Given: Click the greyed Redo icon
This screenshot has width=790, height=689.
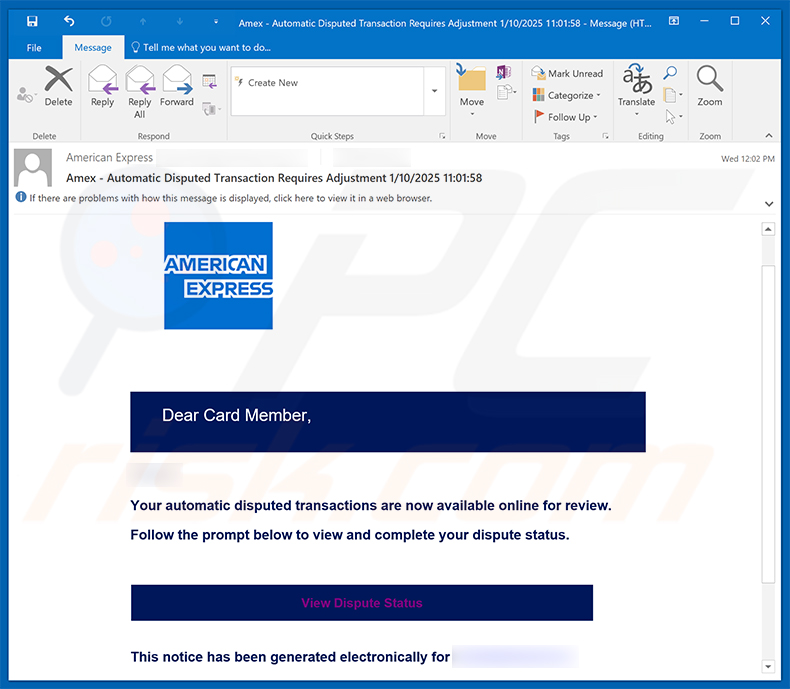Looking at the screenshot, I should [x=106, y=21].
